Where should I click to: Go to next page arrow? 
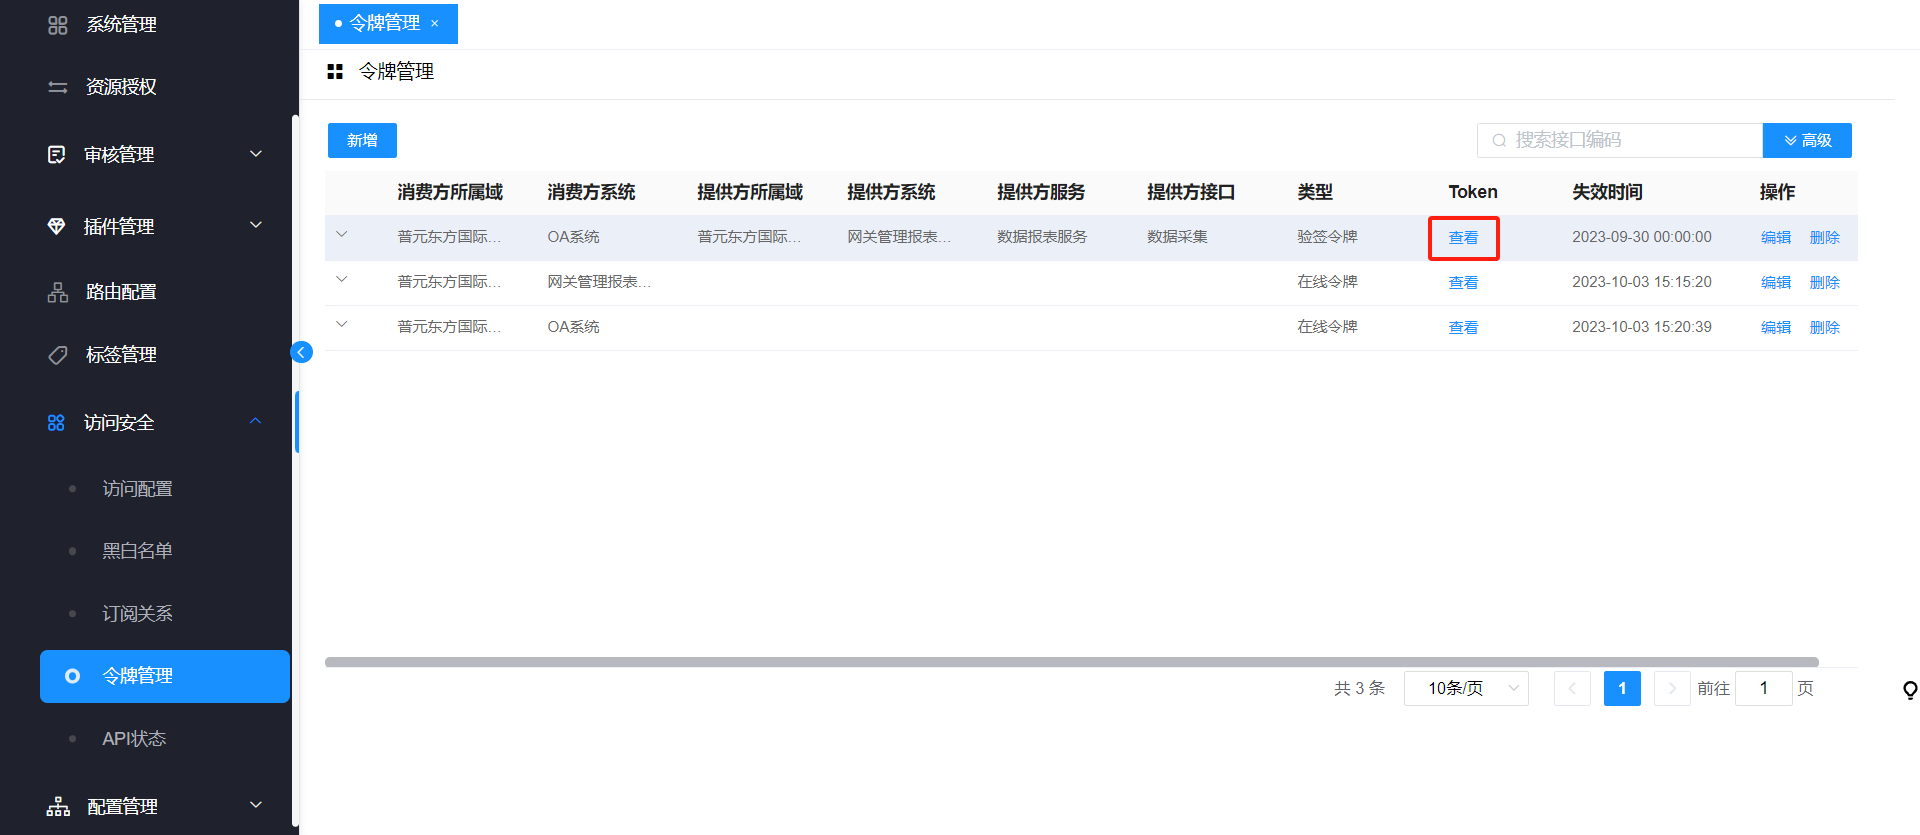click(x=1672, y=688)
